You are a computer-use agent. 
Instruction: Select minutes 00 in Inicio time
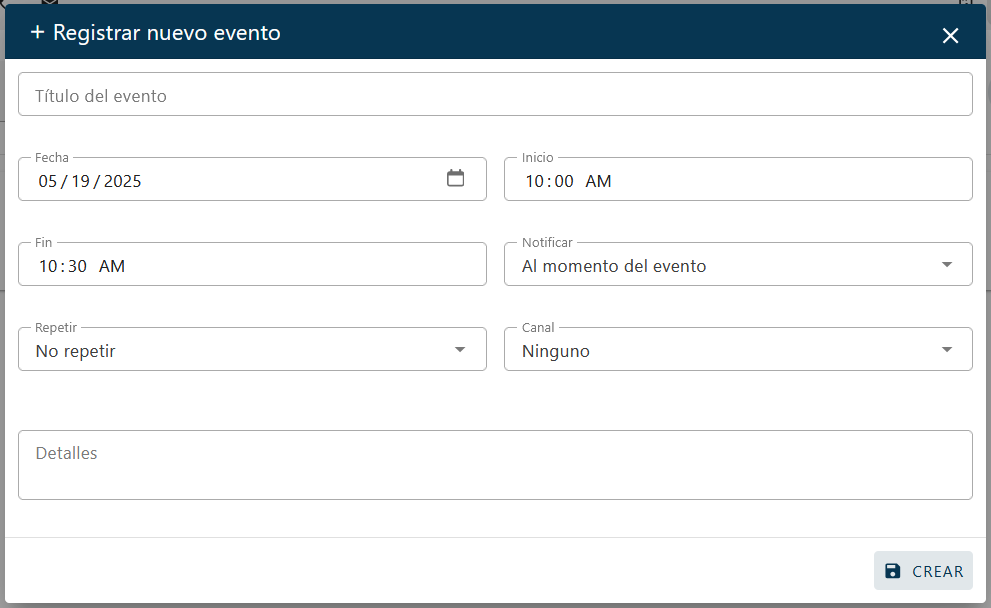[564, 181]
